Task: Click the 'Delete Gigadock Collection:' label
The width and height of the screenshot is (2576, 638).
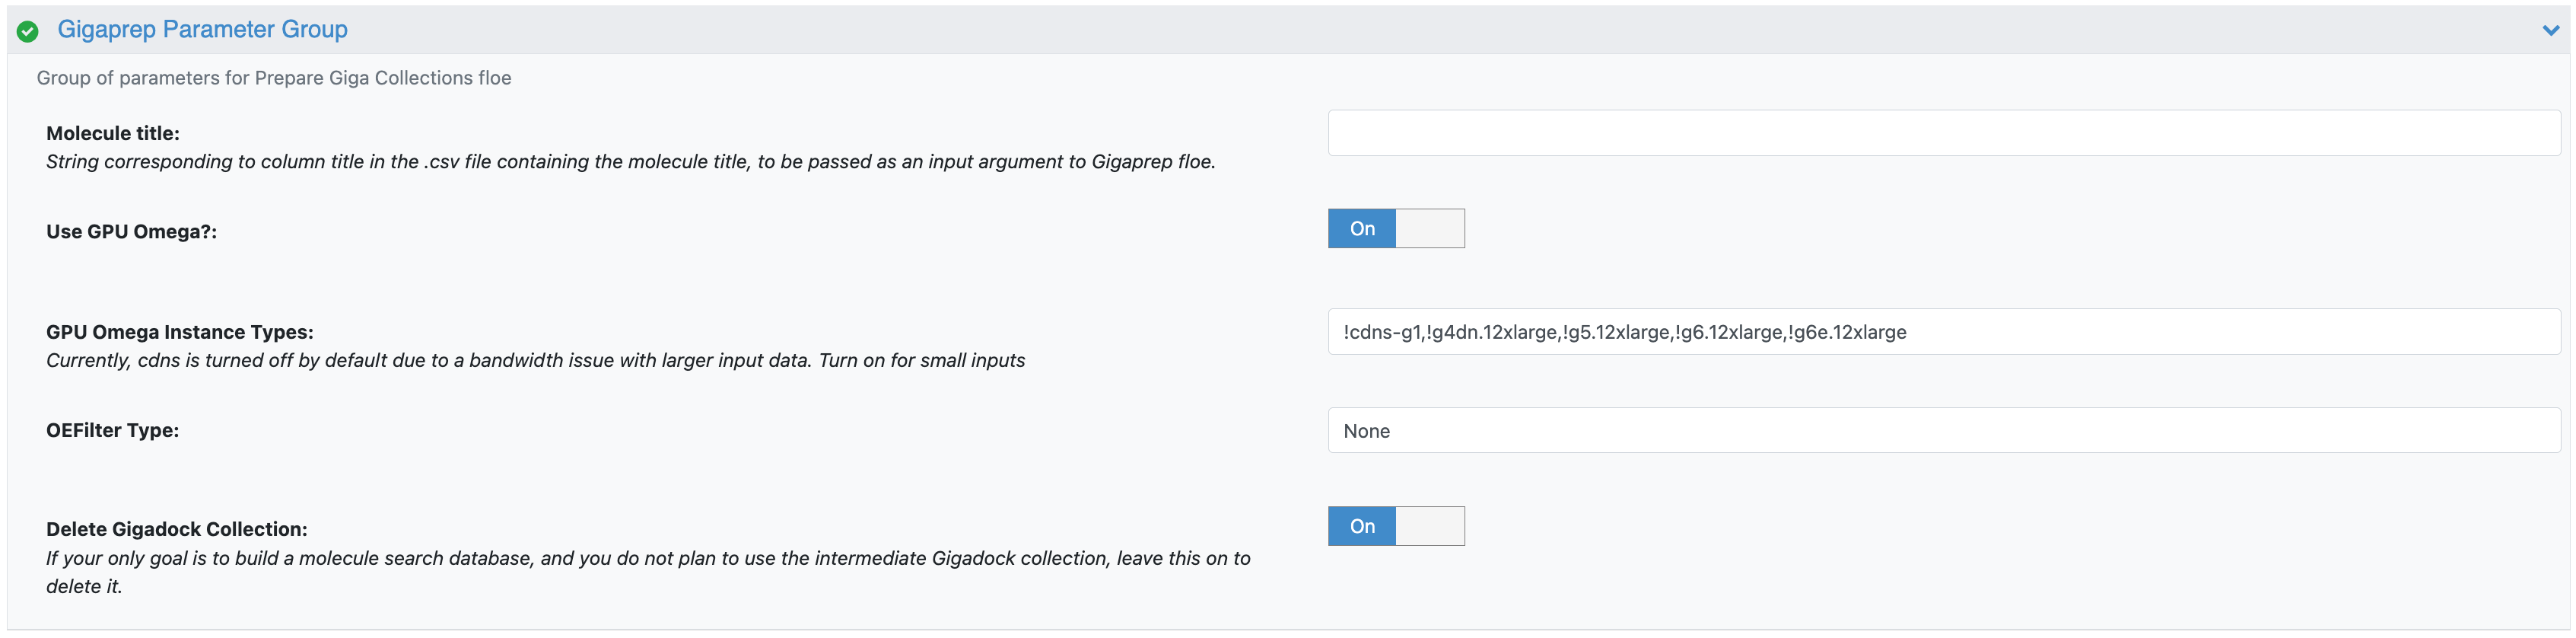Action: coord(177,530)
